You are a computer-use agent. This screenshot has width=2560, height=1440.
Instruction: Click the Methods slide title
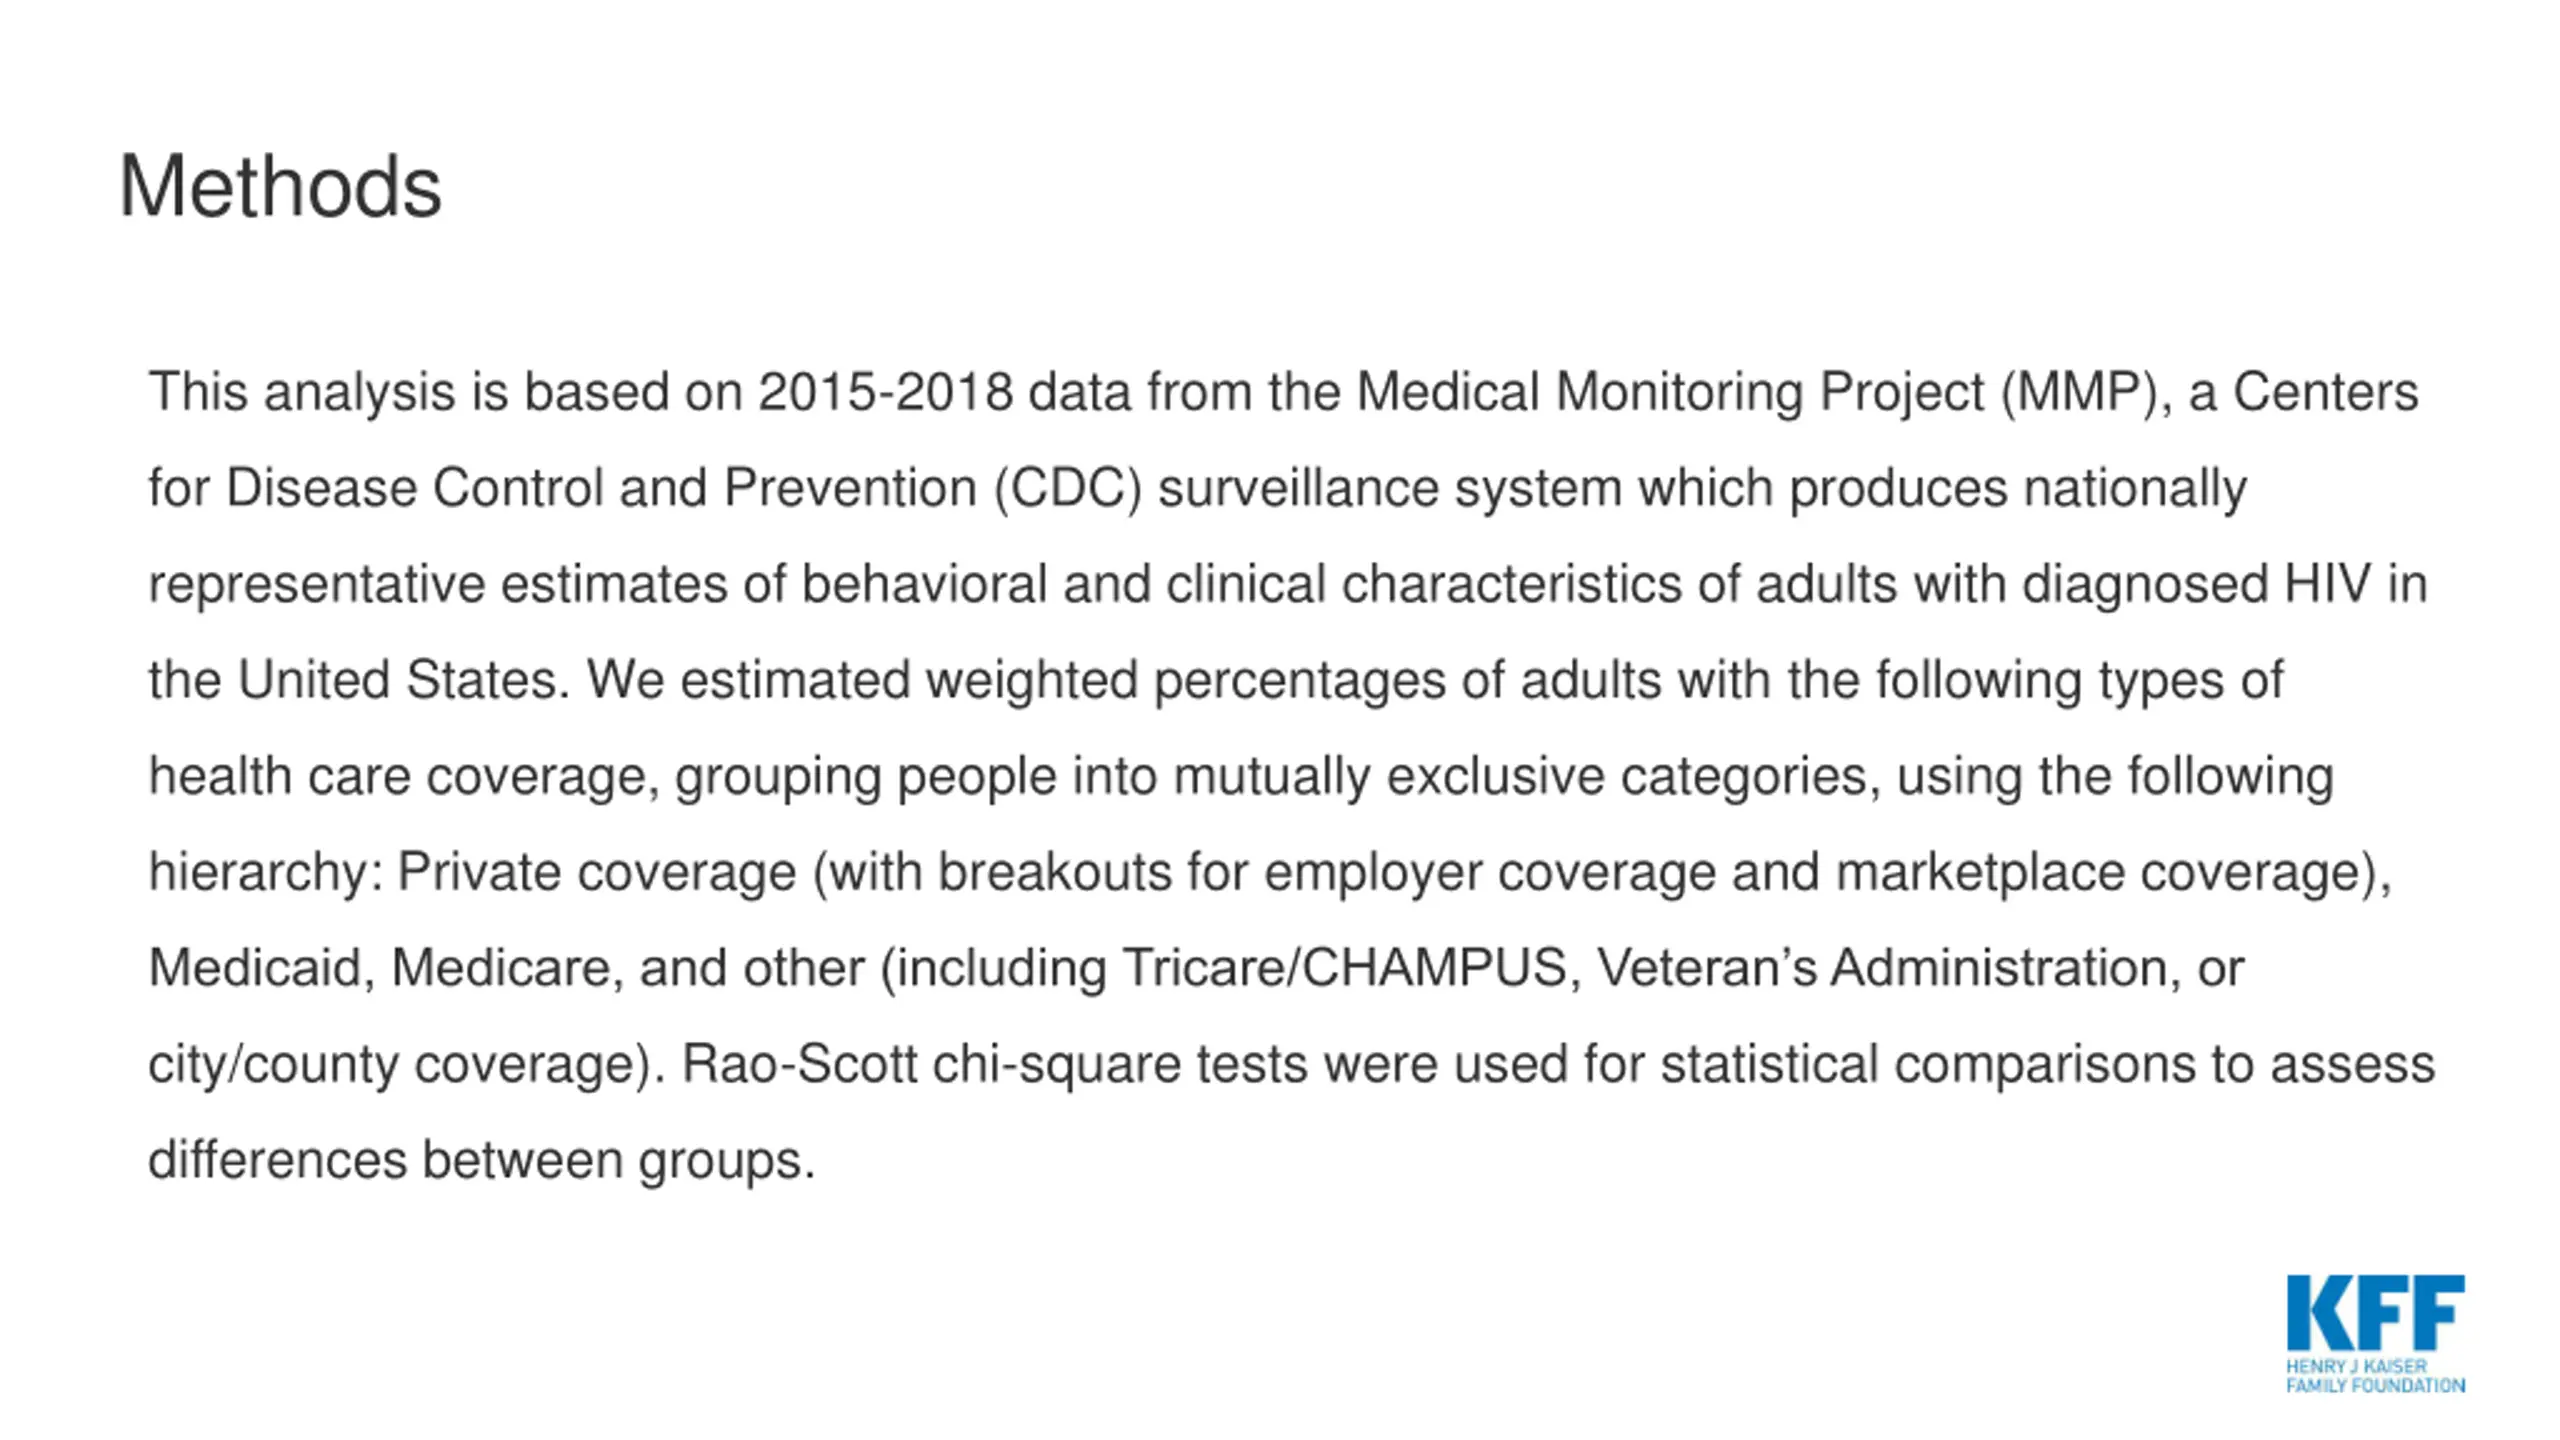[x=280, y=187]
